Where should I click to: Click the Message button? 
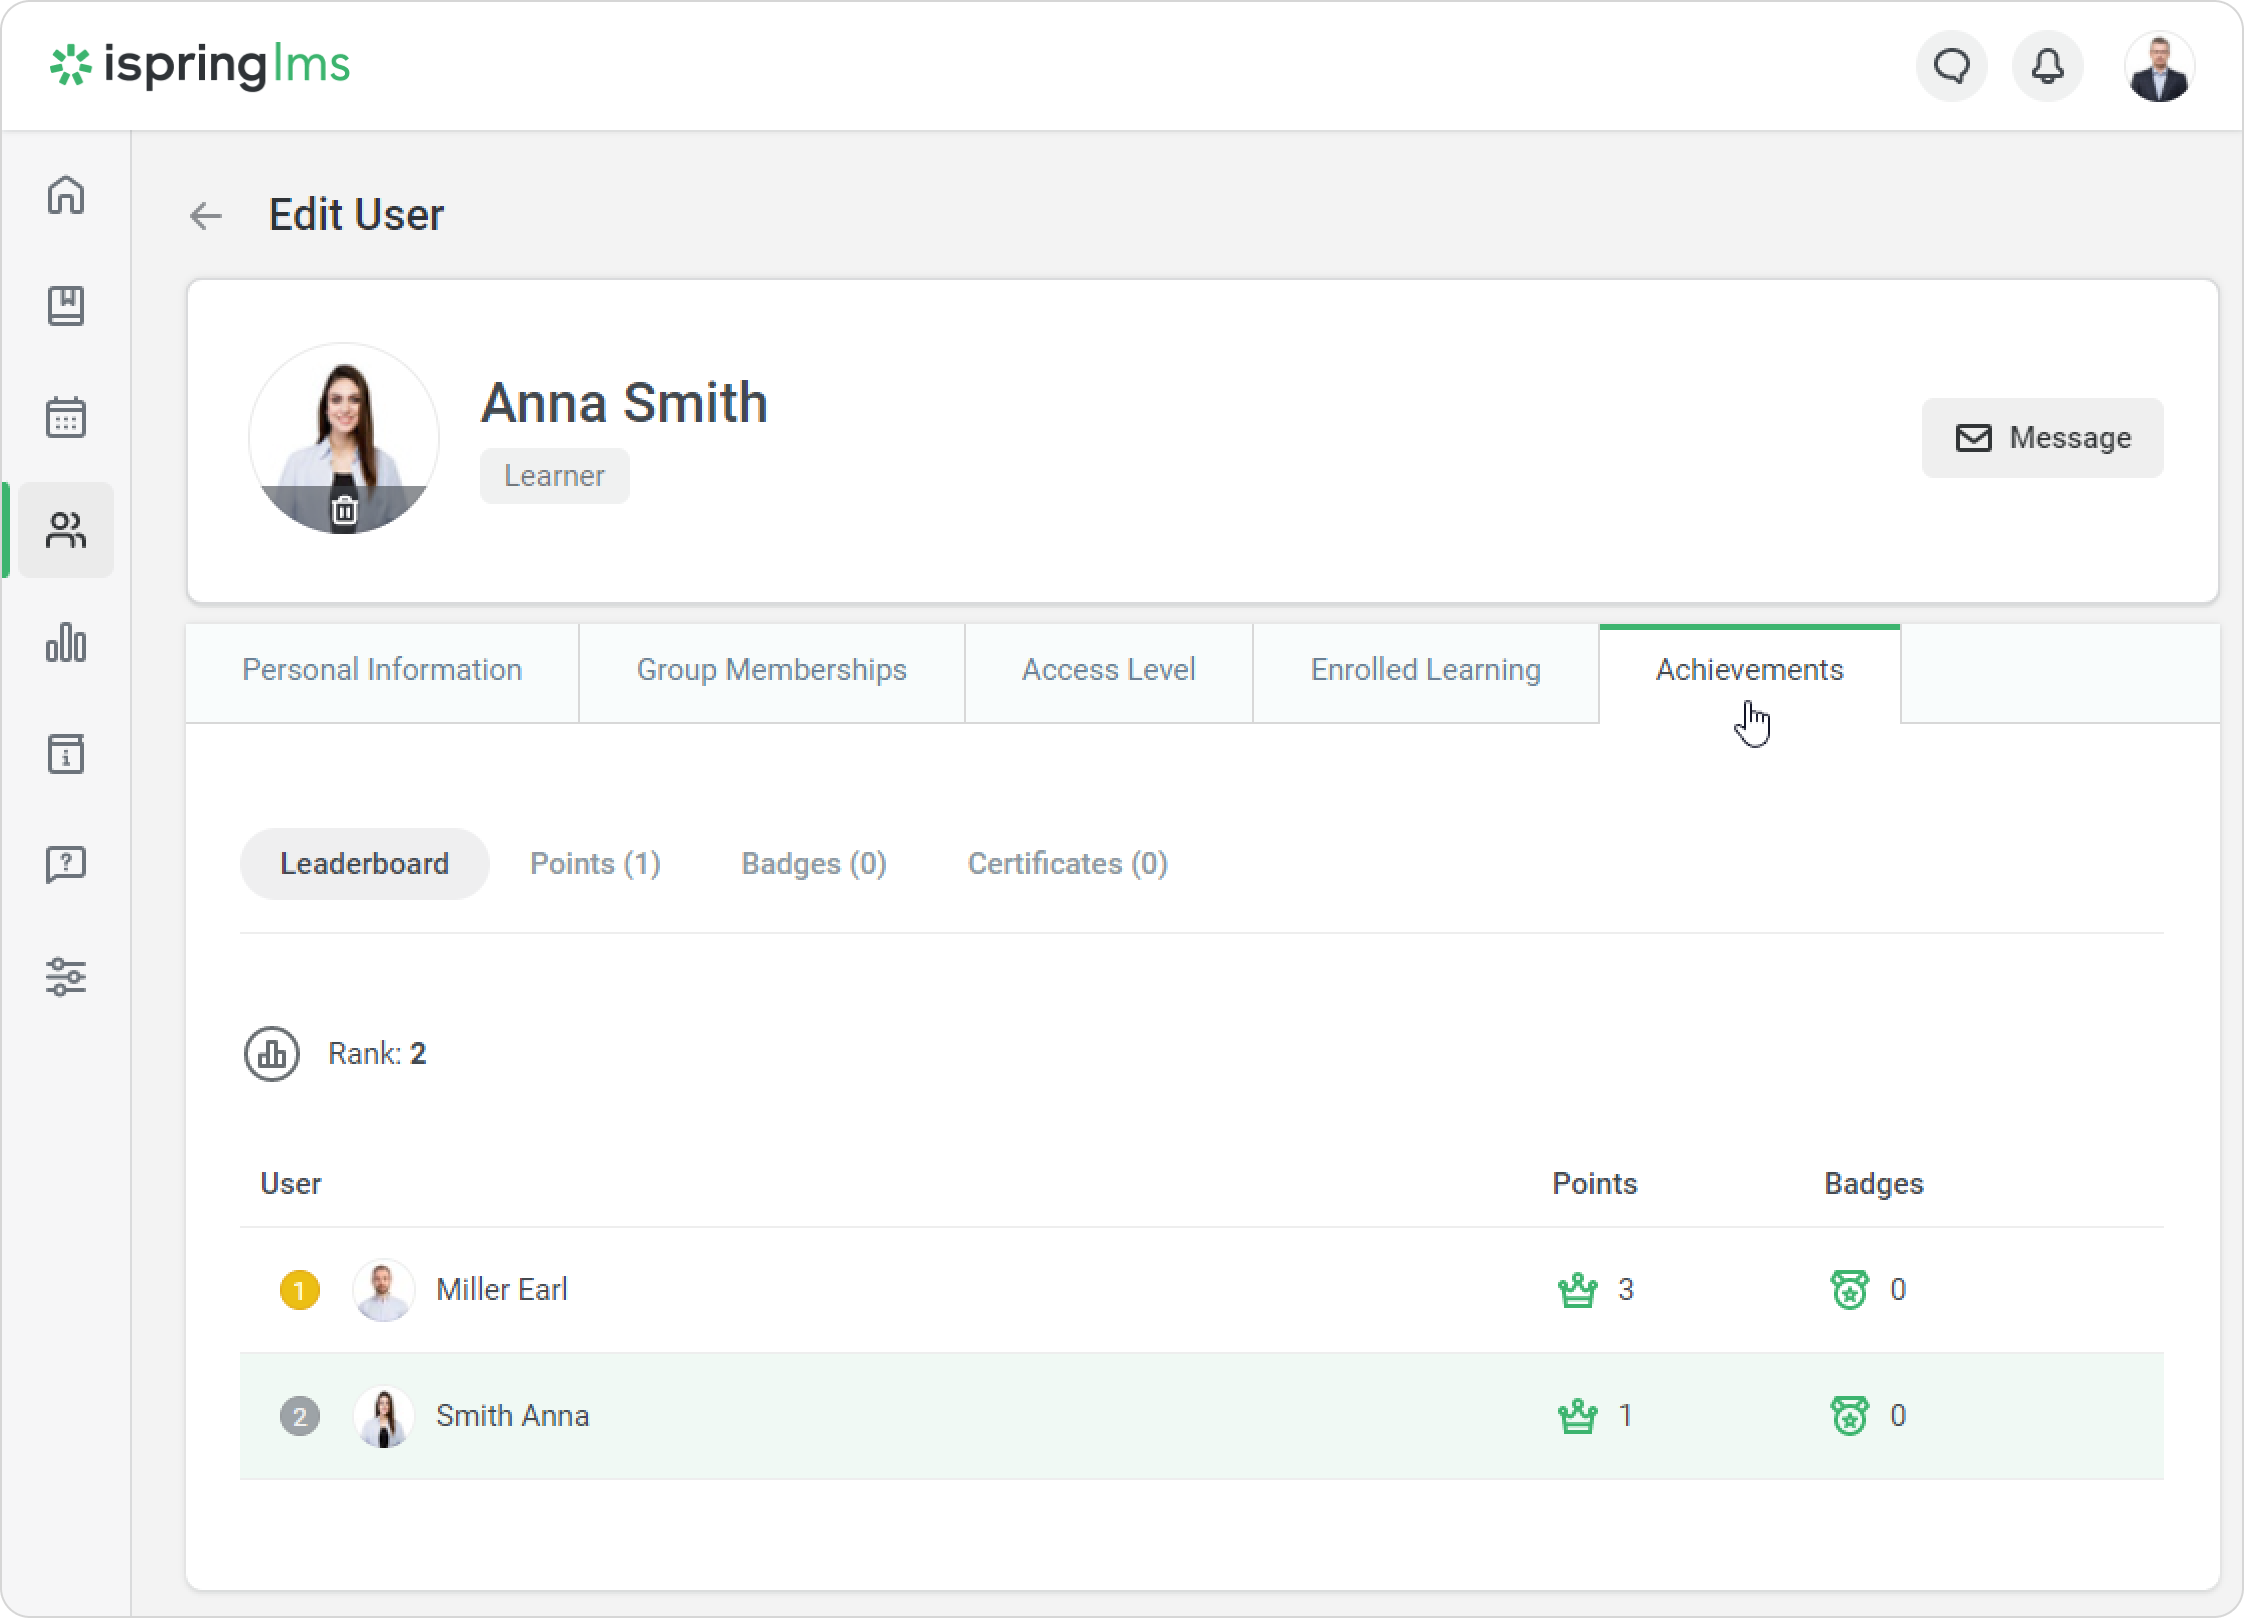[2042, 438]
